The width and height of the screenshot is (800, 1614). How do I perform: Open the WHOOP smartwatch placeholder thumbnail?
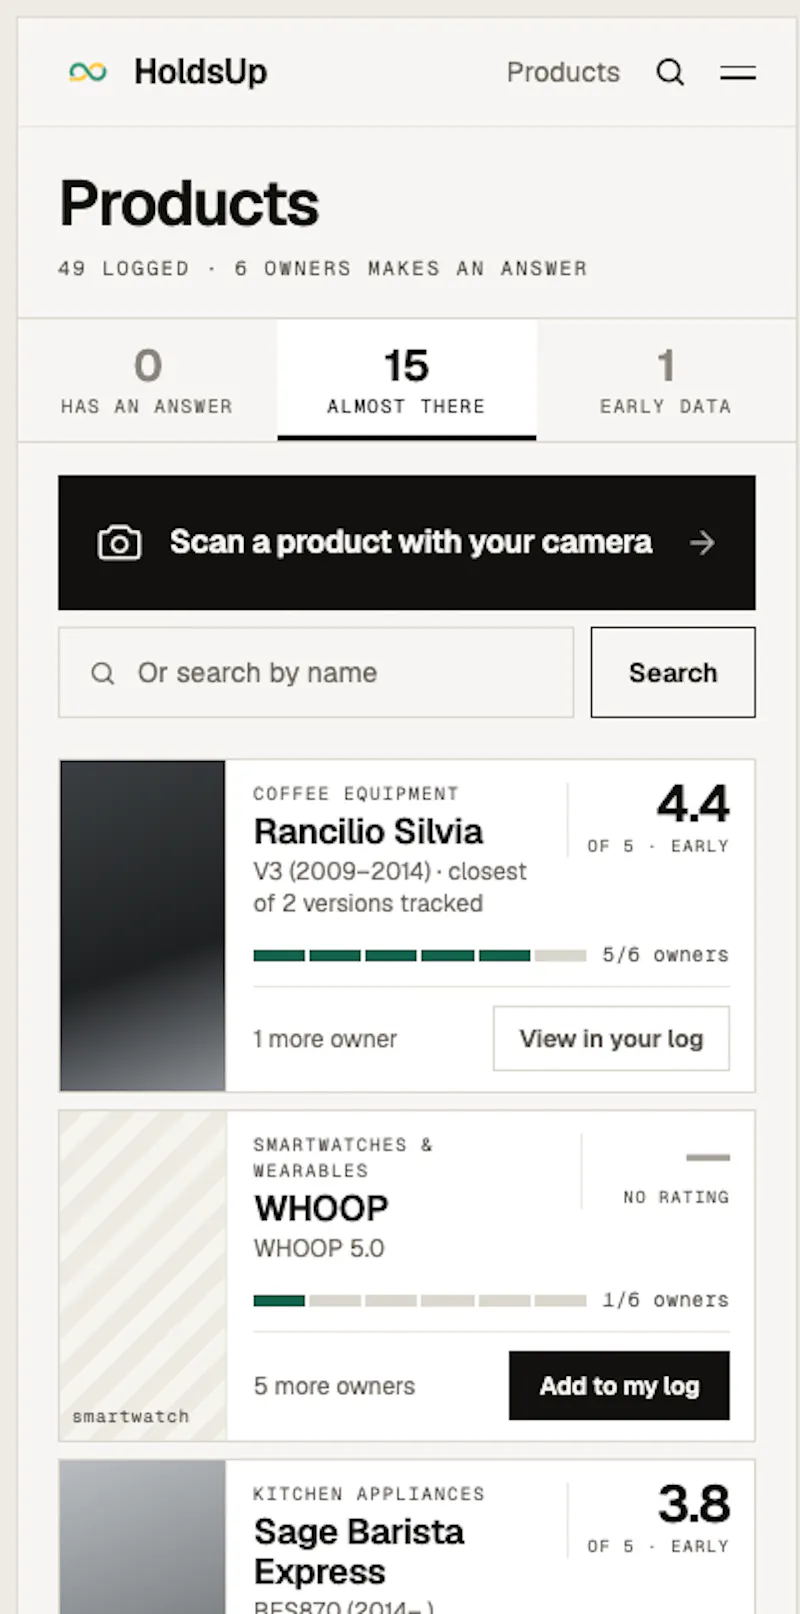tap(143, 1276)
